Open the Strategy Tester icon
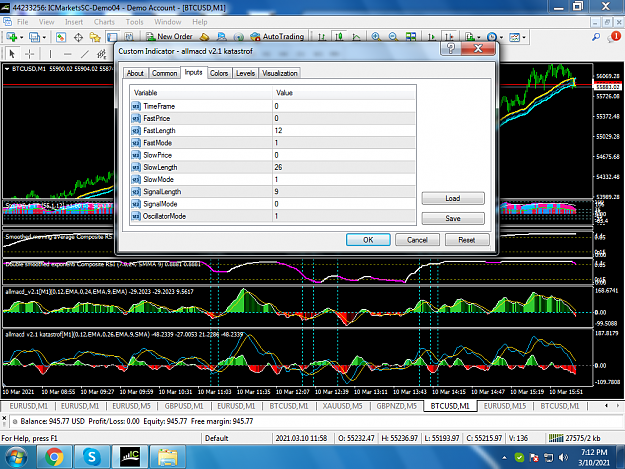 pos(129,37)
